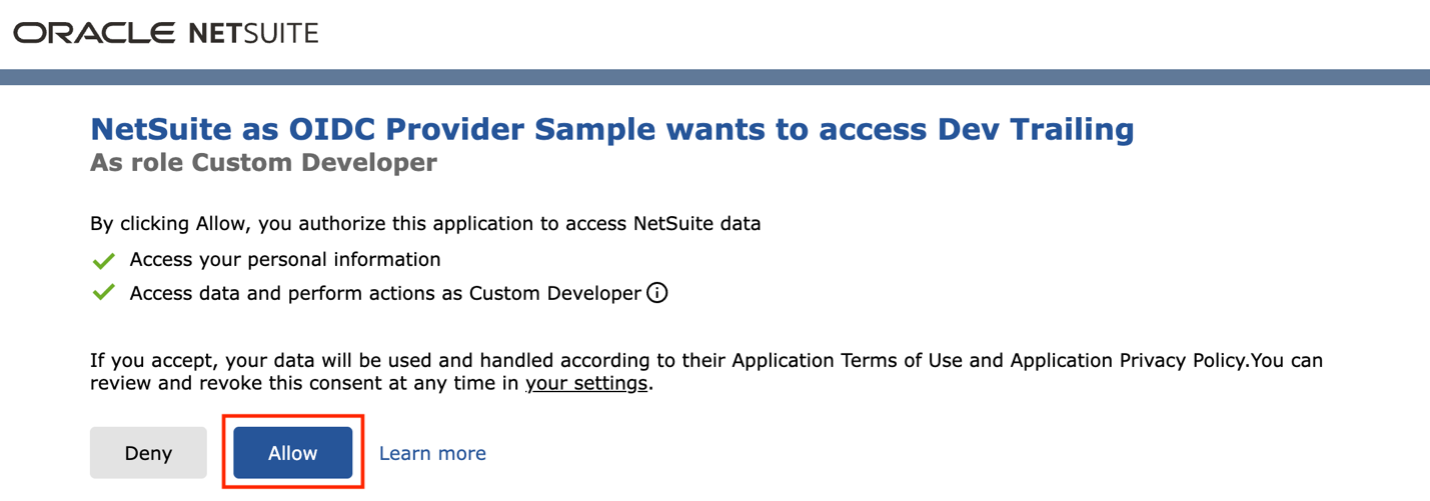Open the your settings link
The height and width of the screenshot is (501, 1430).
[587, 383]
